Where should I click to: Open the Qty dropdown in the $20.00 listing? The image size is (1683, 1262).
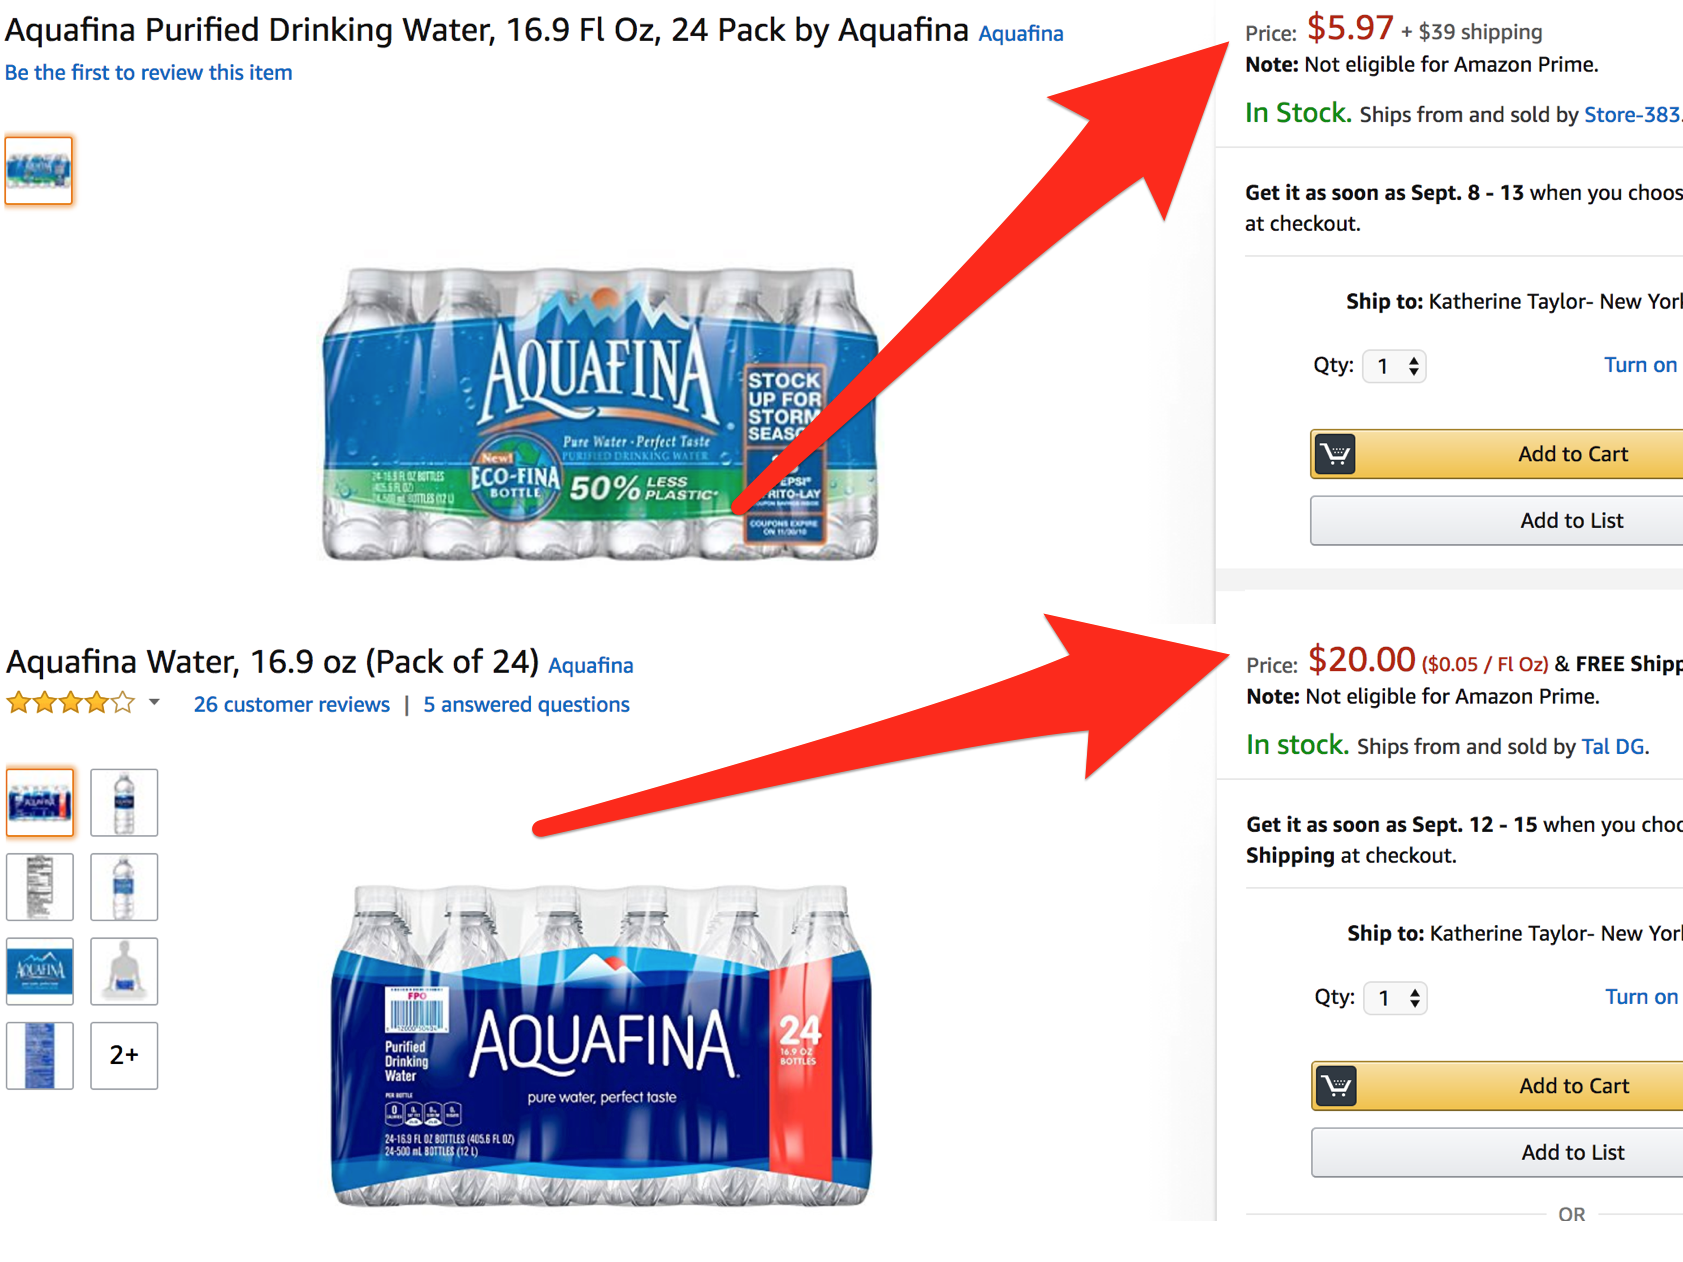point(1396,998)
